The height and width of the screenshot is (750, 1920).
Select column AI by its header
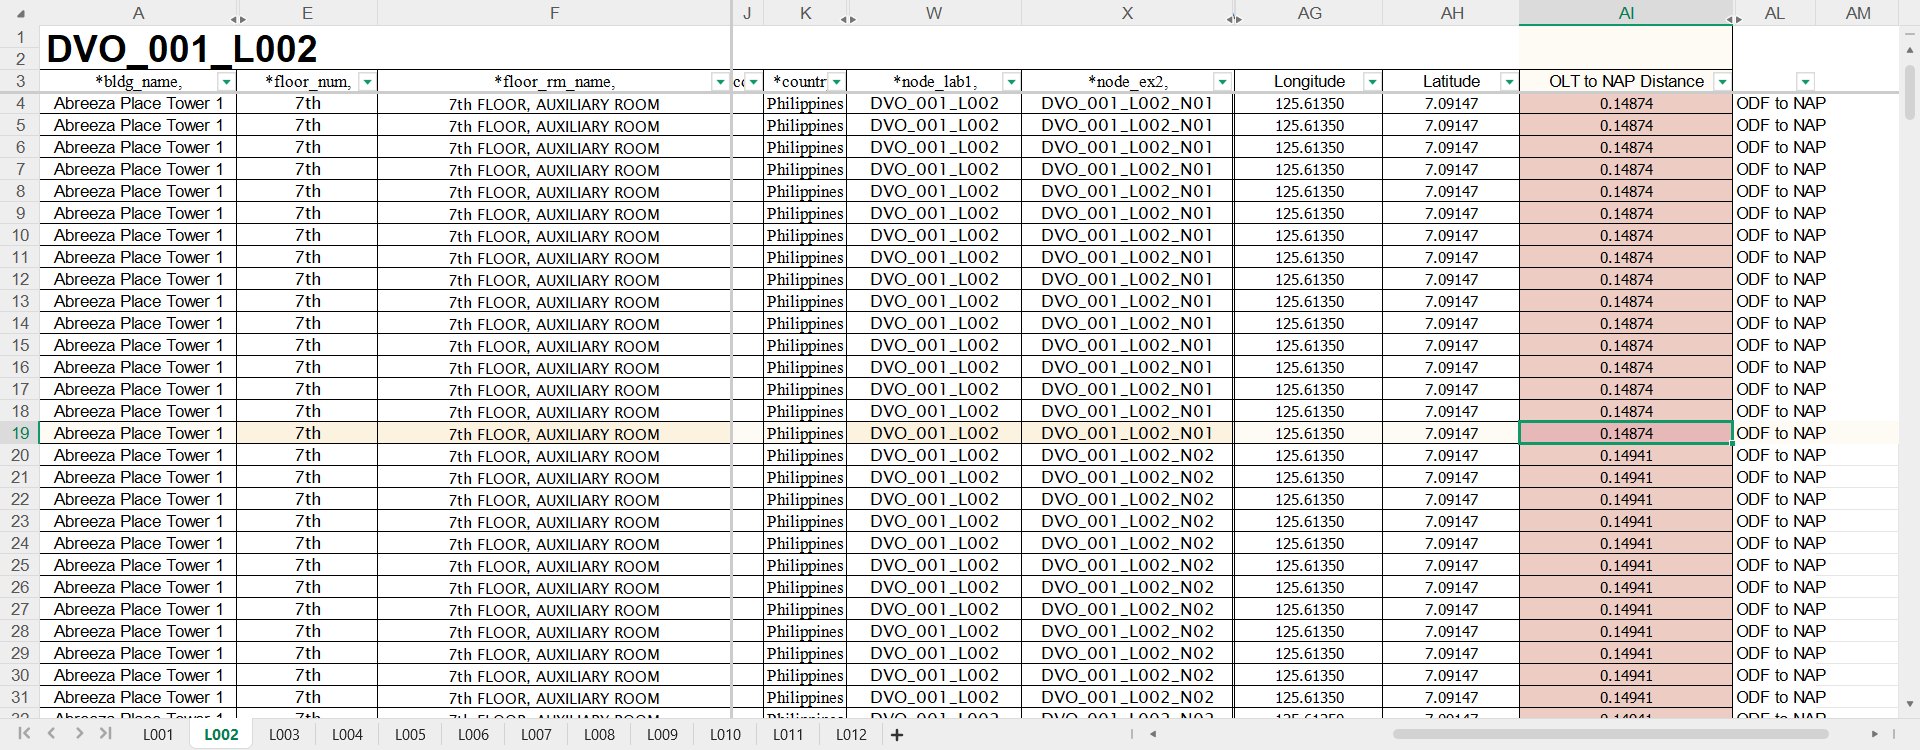[x=1626, y=13]
